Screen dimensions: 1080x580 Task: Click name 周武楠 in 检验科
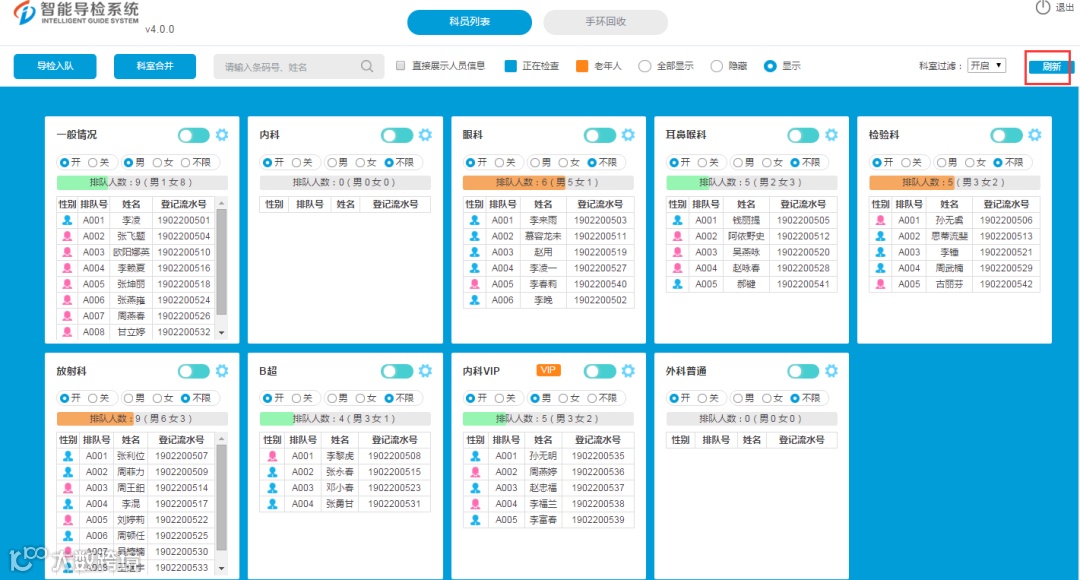949,268
